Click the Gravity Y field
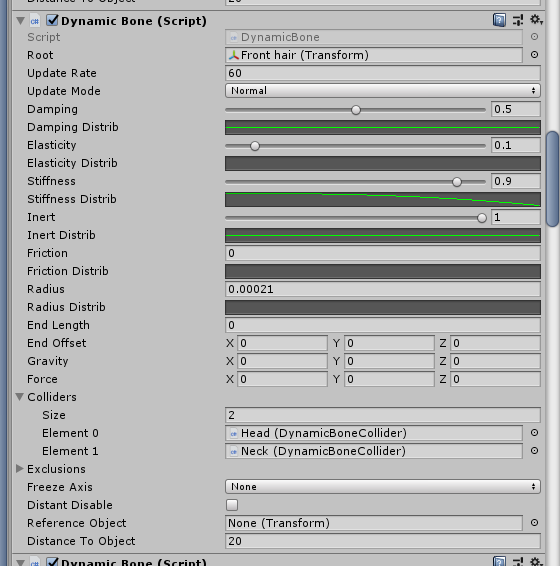This screenshot has width=560, height=566. 389,361
